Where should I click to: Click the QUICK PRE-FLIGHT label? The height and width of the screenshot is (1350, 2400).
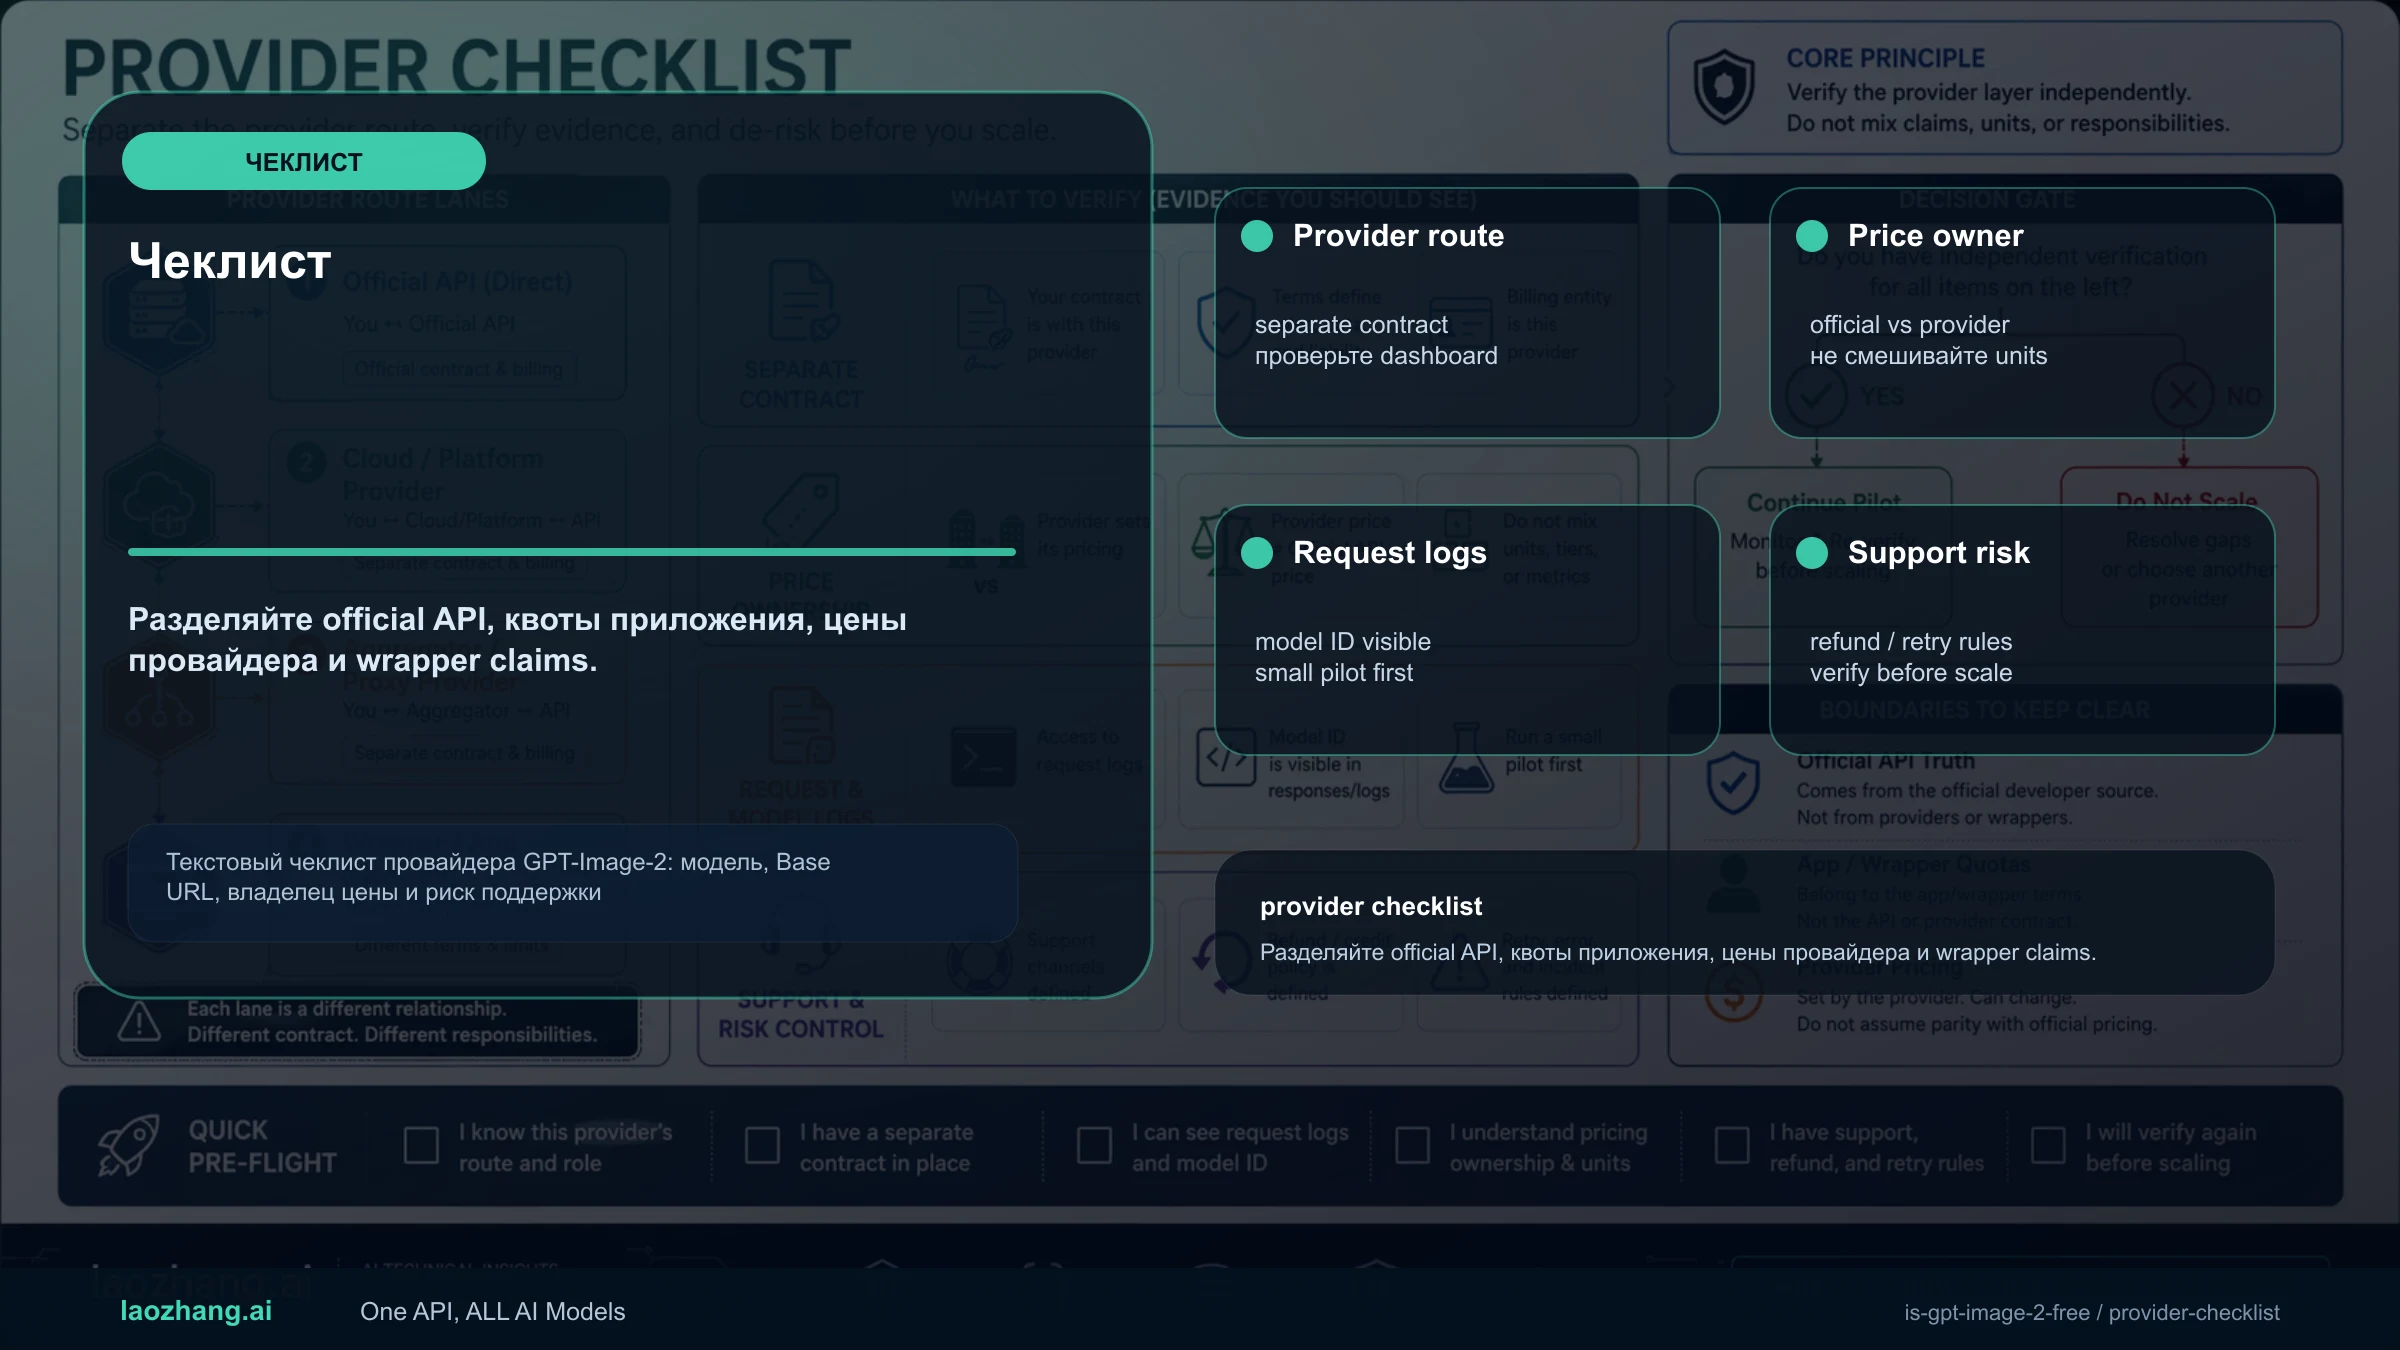coord(262,1146)
